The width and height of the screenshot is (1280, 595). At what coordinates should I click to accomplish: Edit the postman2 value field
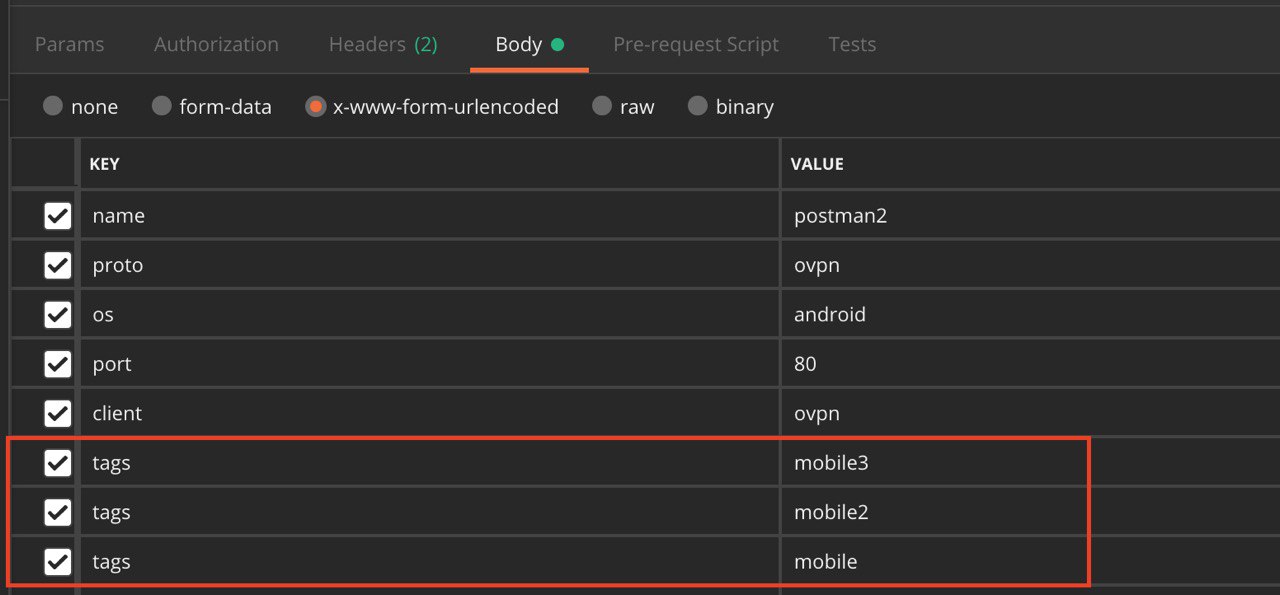coord(1030,215)
